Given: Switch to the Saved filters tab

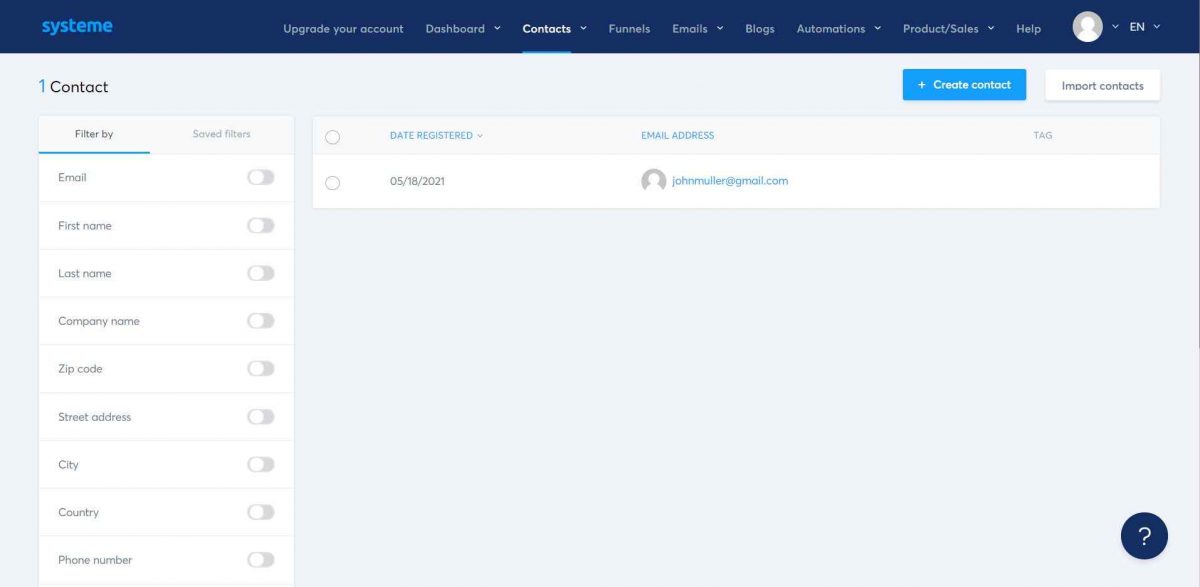Looking at the screenshot, I should pyautogui.click(x=222, y=134).
